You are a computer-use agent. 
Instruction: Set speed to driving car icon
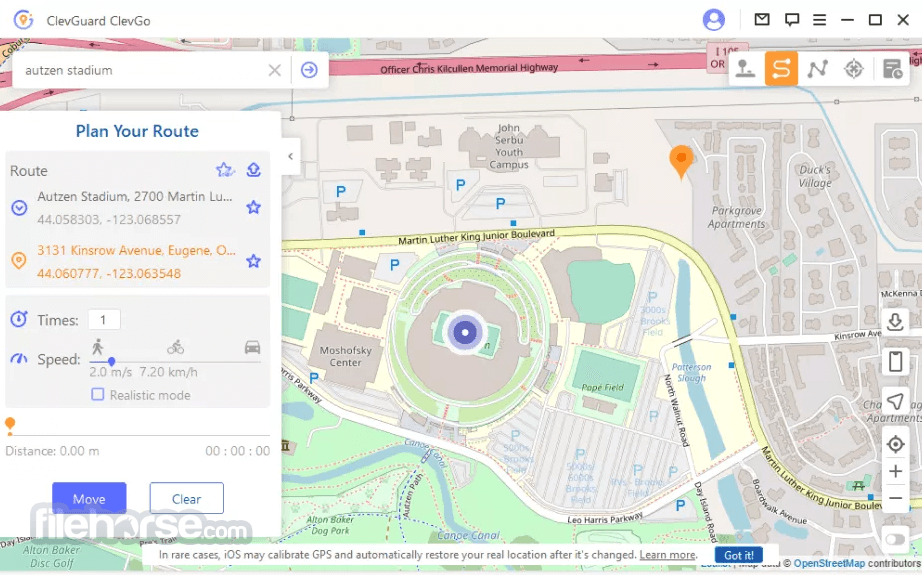(x=252, y=347)
